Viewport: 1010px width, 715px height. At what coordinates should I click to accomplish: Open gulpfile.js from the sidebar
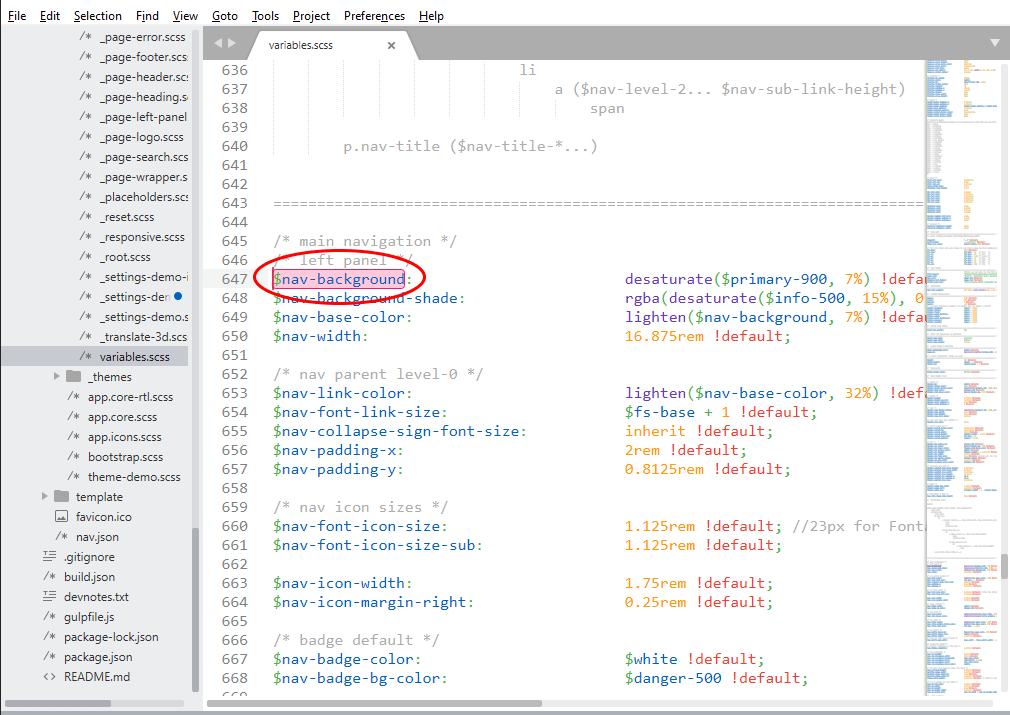[89, 617]
